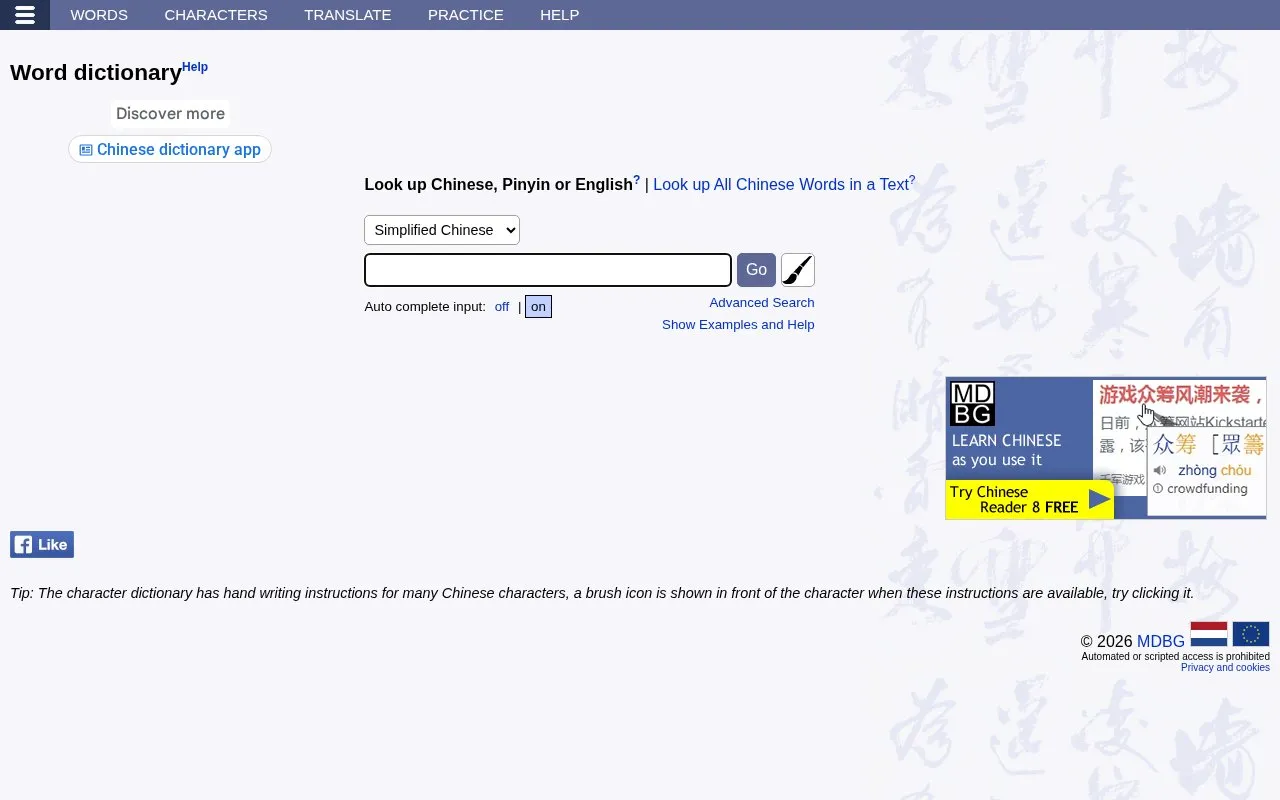
Task: Click the Try Chinese Reader 8 FREE banner
Action: 1030,500
